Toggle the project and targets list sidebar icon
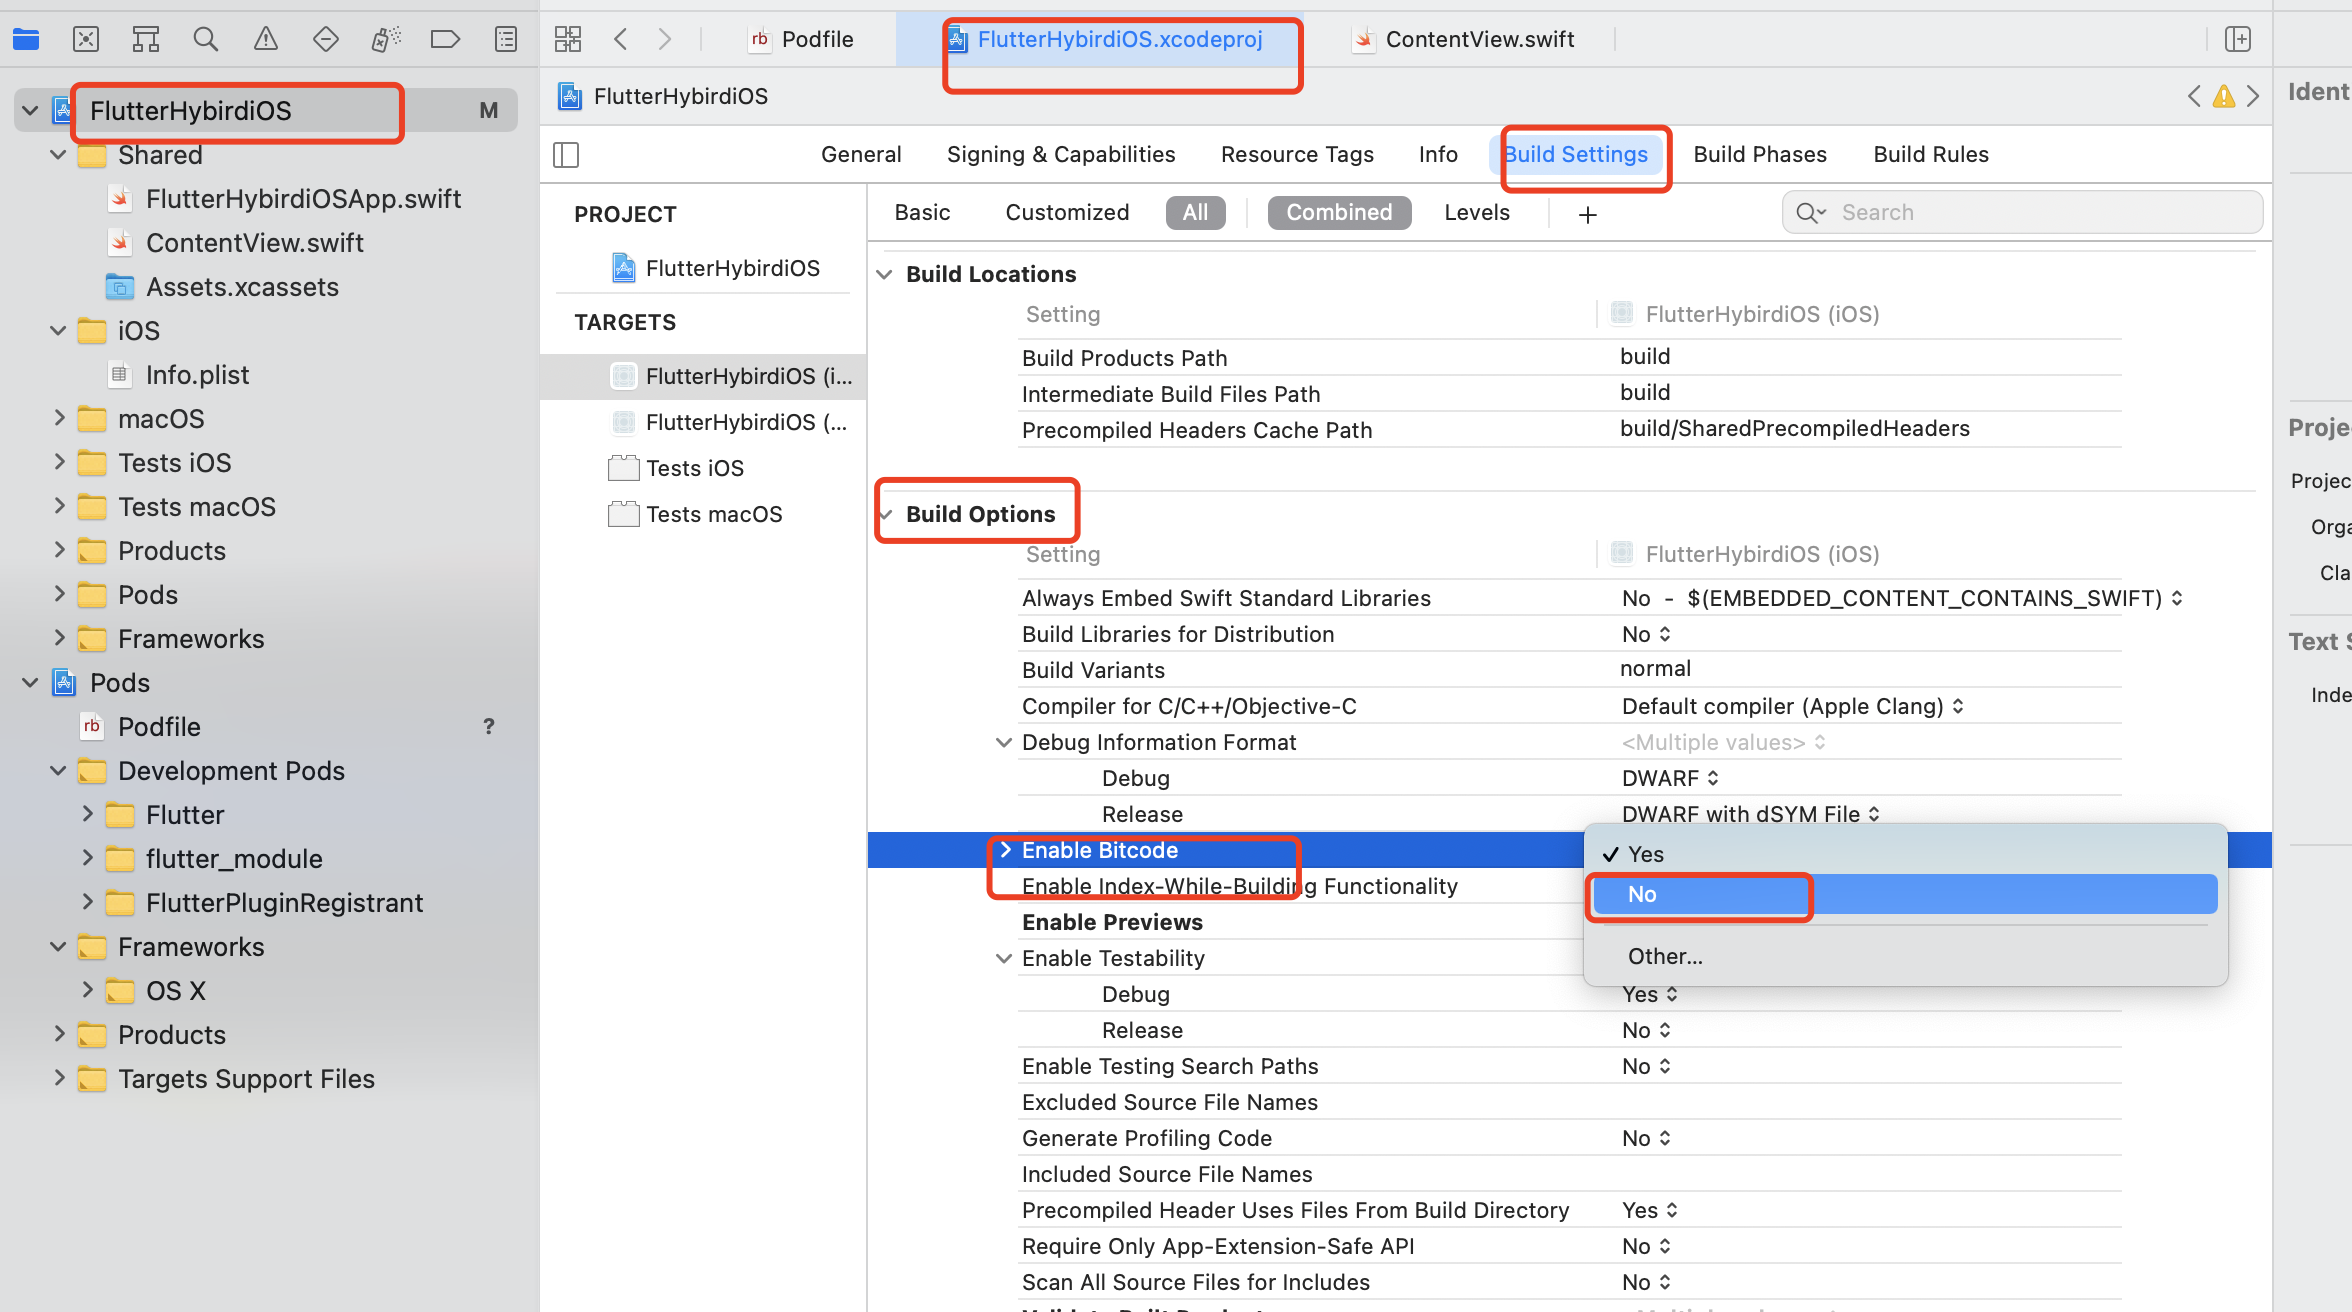Image resolution: width=2352 pixels, height=1312 pixels. (x=566, y=155)
